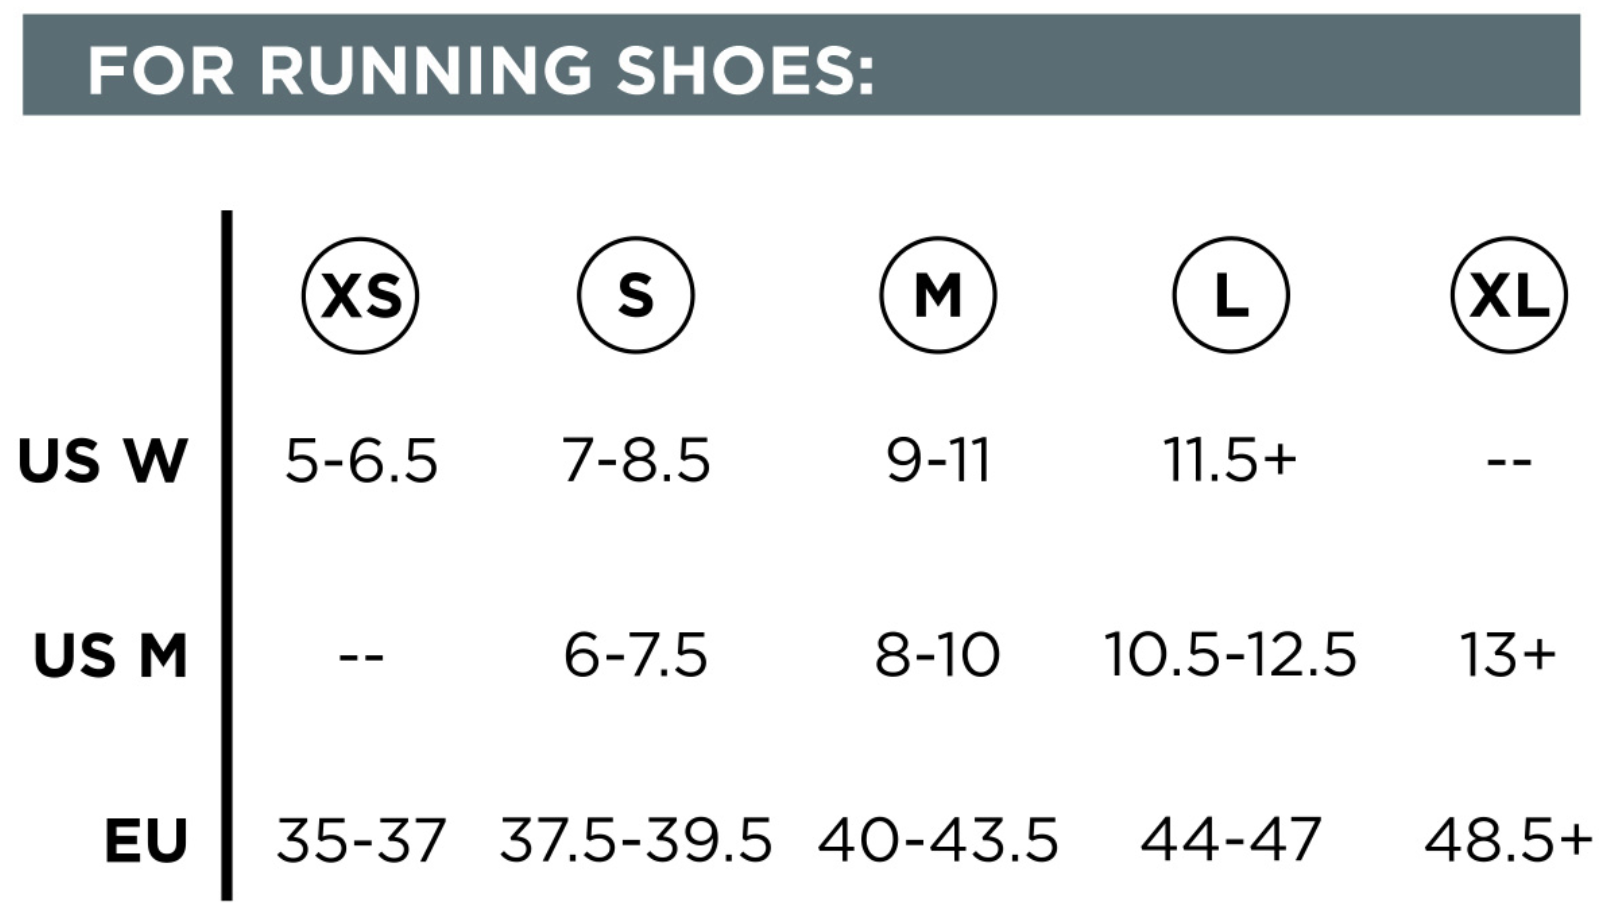Click the 9-11 women's size value
Image resolution: width=1606 pixels, height=912 pixels.
pyautogui.click(x=938, y=461)
